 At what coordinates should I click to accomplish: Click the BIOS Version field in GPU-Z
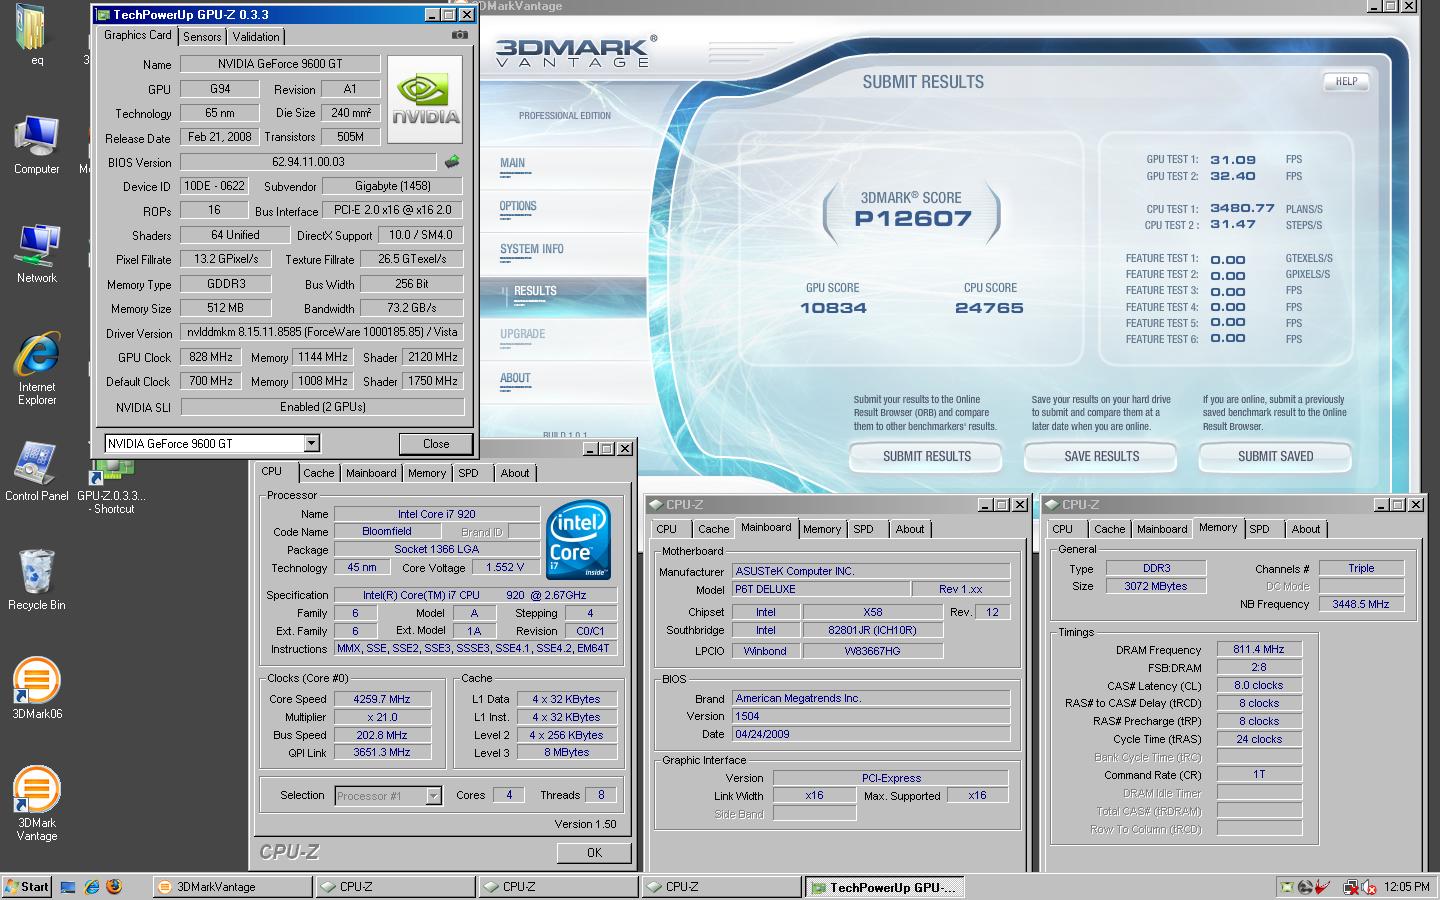click(x=308, y=162)
